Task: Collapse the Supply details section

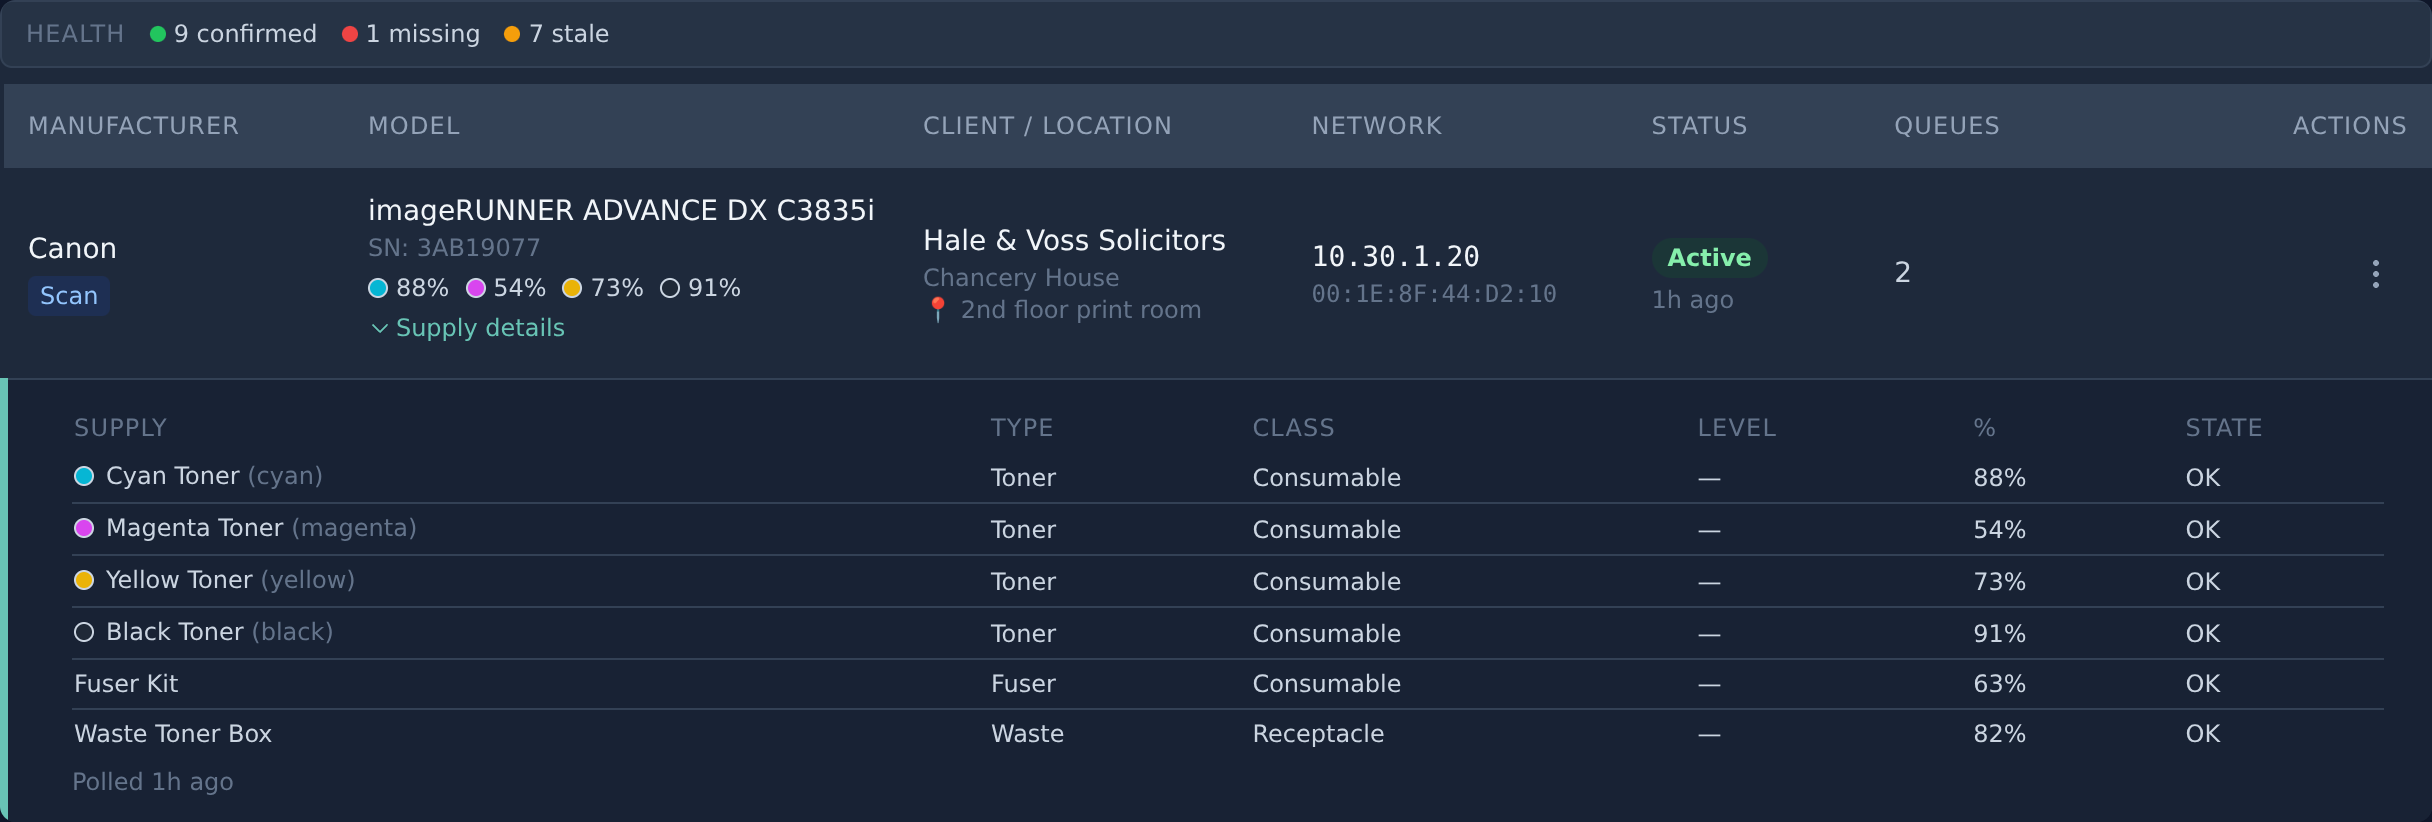Action: 467,328
